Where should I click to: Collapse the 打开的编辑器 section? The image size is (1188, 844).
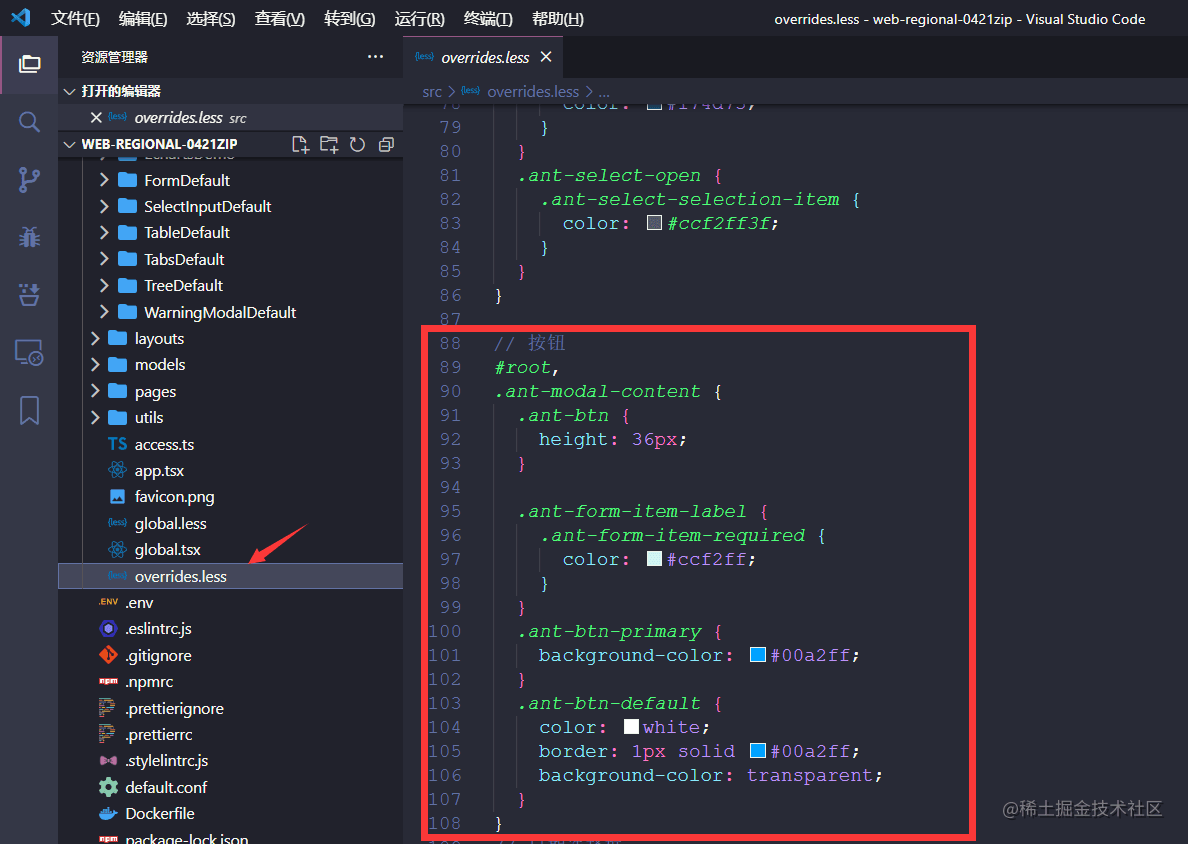[69, 91]
